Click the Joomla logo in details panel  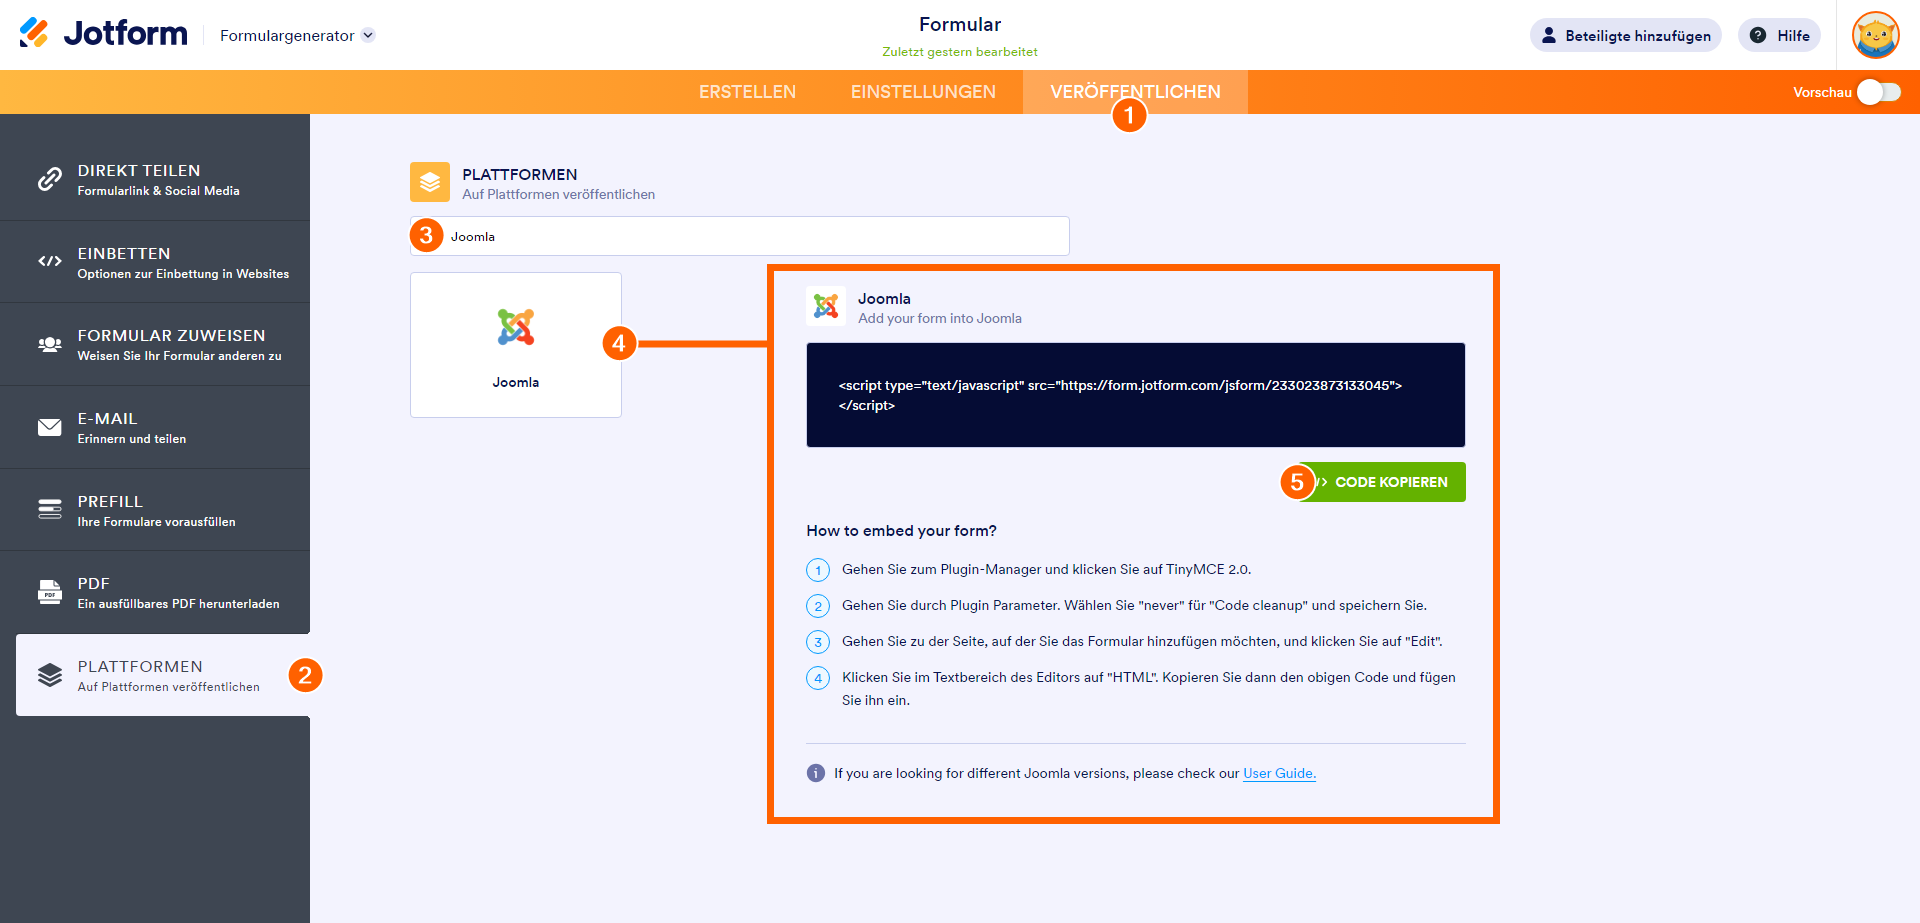click(x=826, y=306)
